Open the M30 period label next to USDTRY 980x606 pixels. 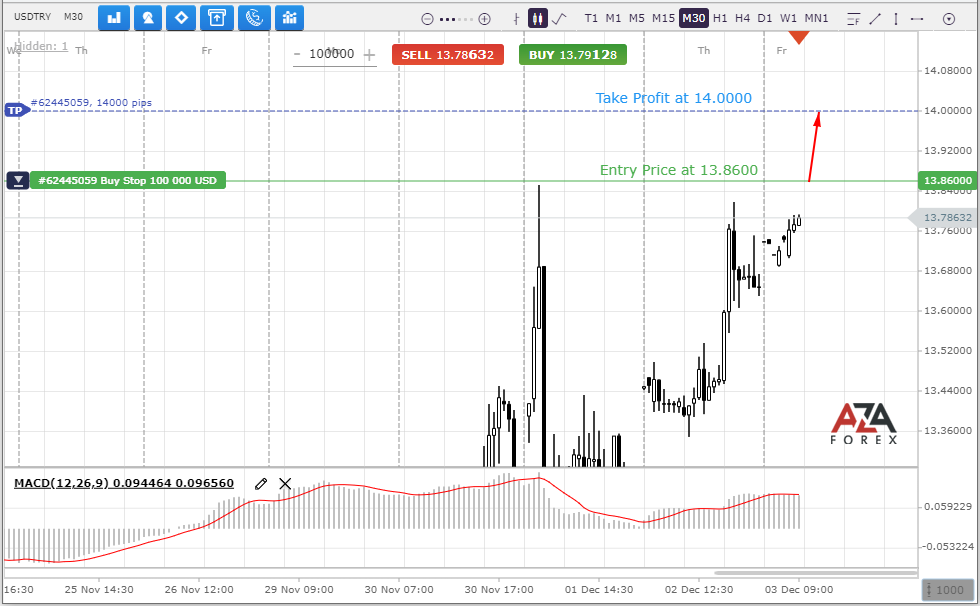pyautogui.click(x=73, y=17)
